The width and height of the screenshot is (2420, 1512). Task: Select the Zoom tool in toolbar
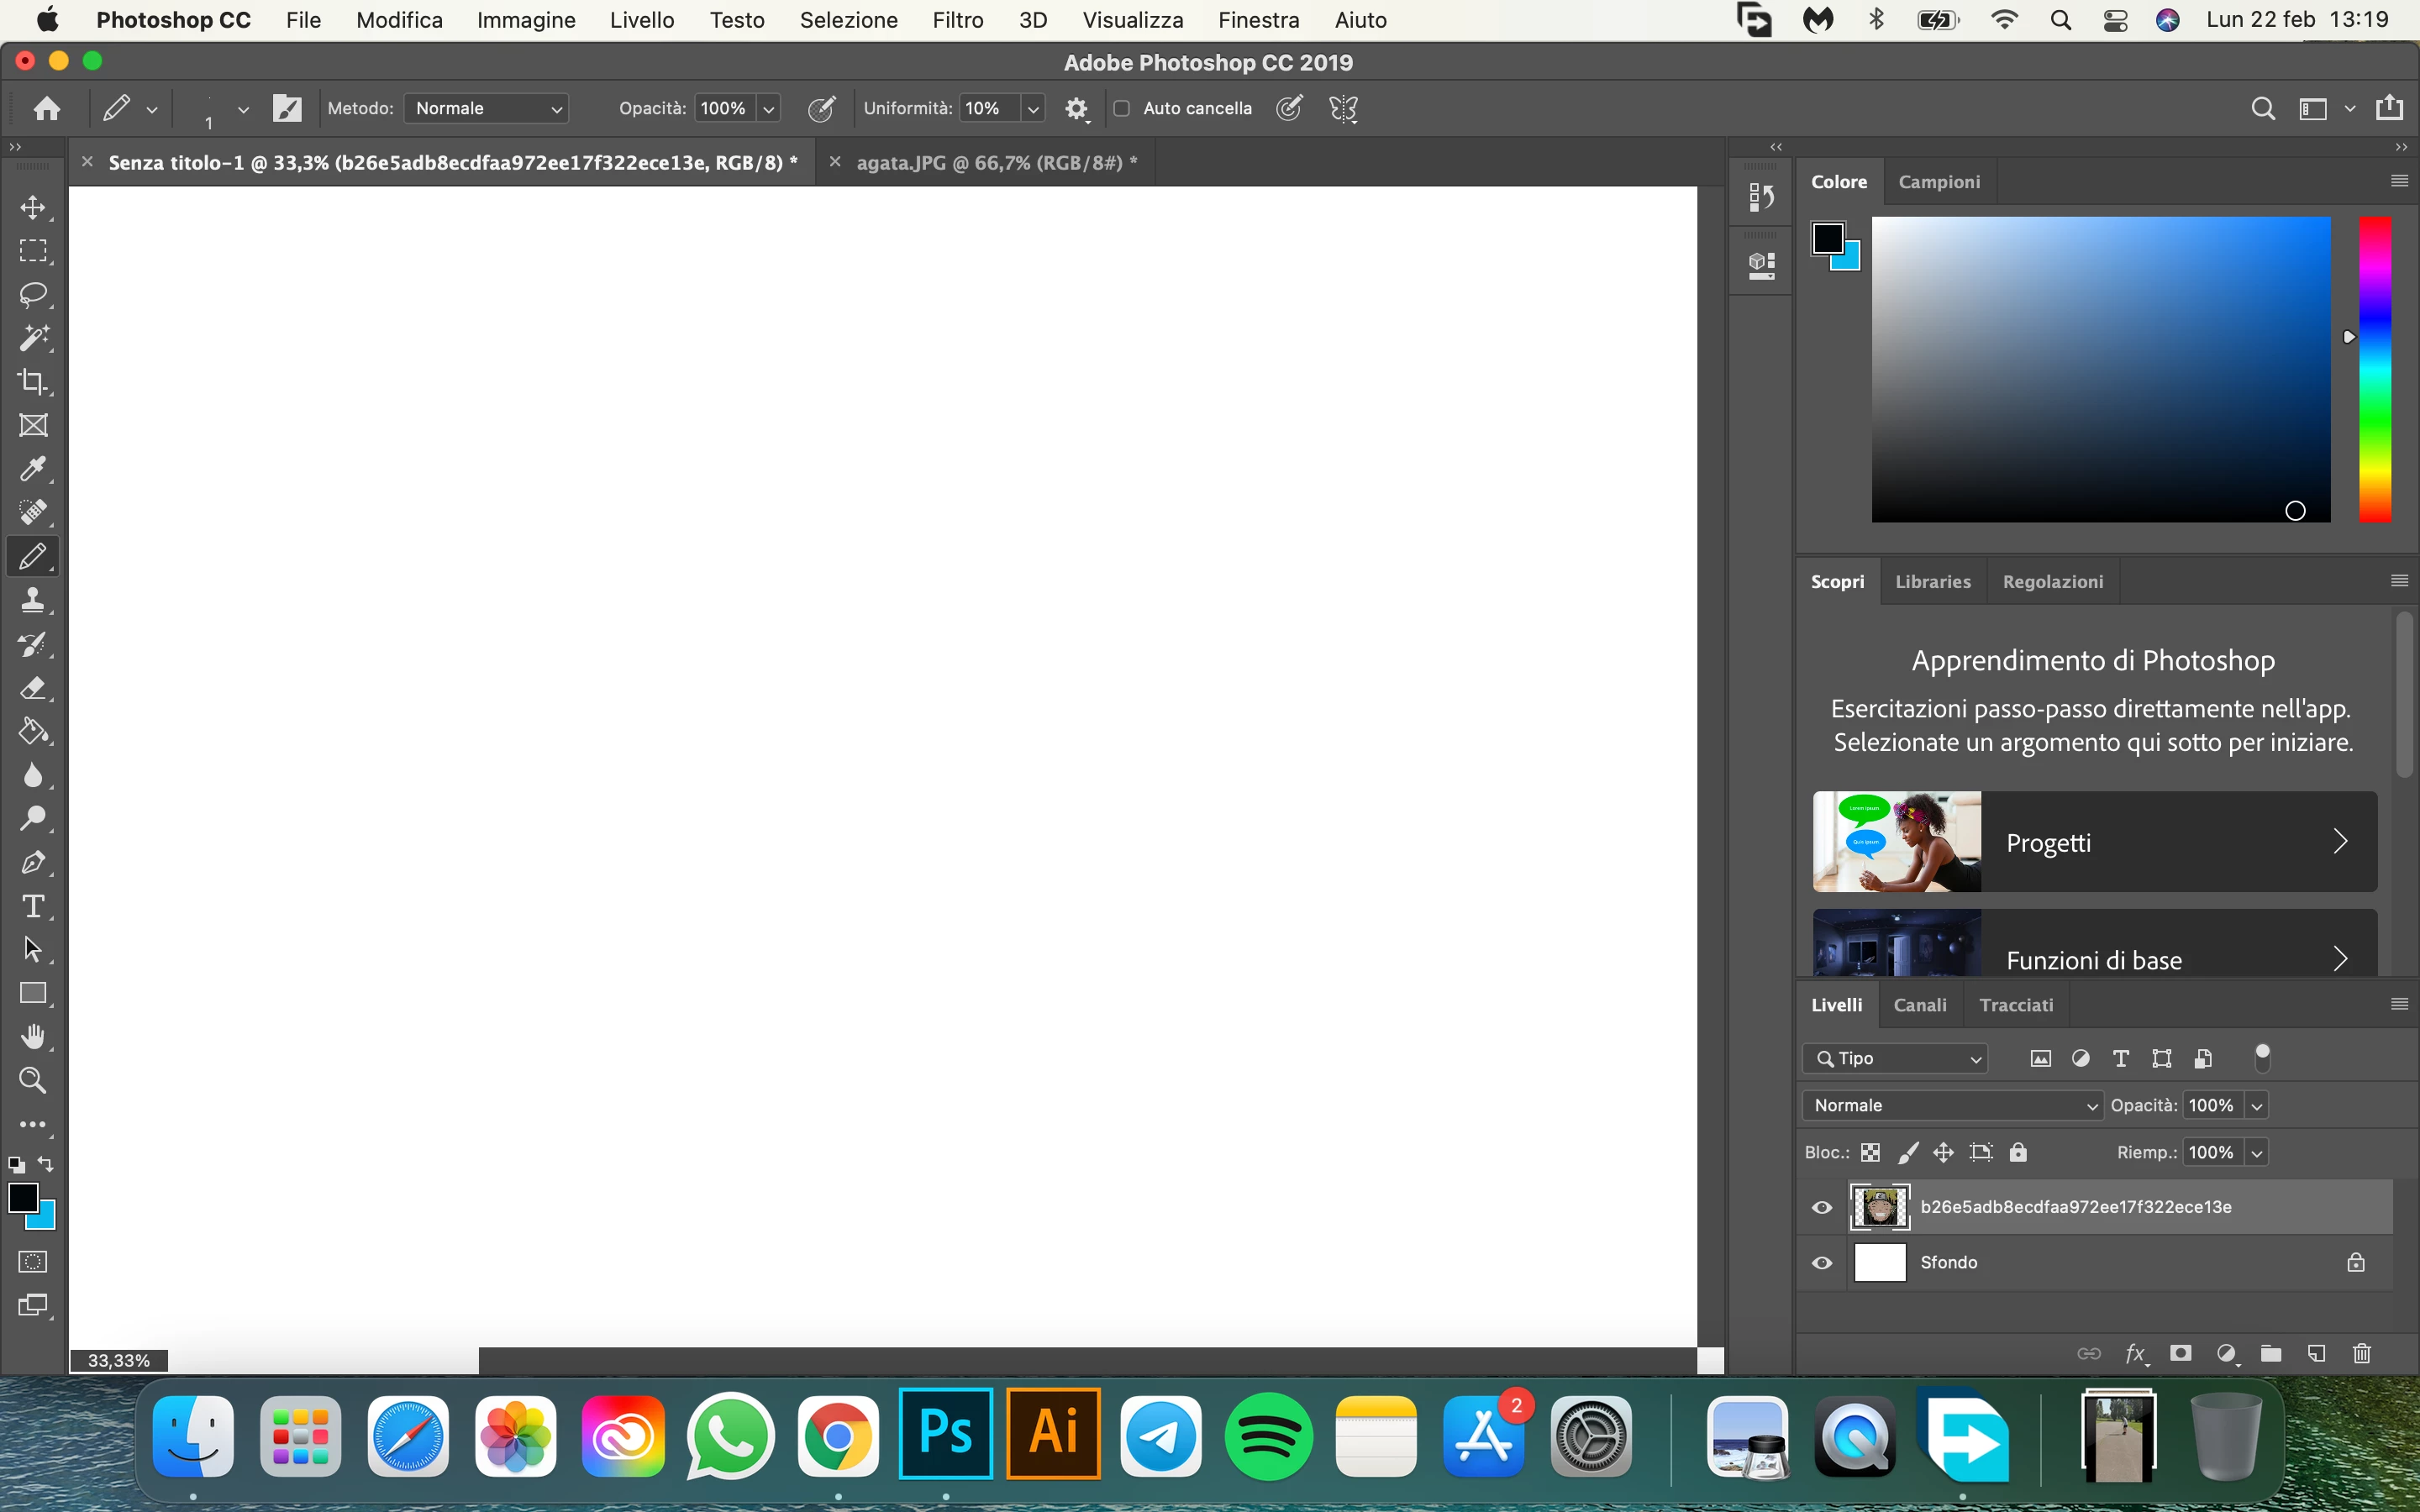tap(33, 1080)
